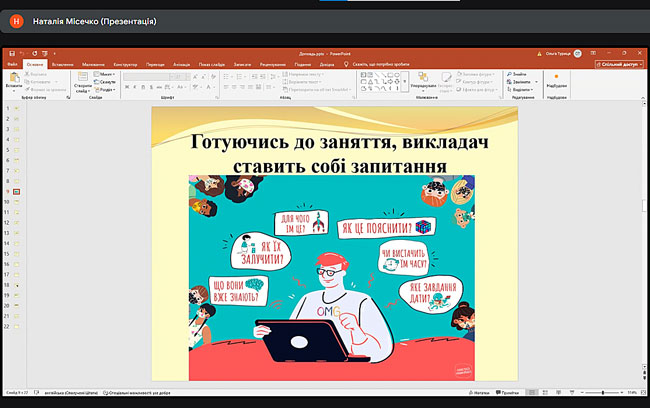Click the Undo arrow in quick access toolbar
This screenshot has height=408, width=650.
(x=20, y=53)
